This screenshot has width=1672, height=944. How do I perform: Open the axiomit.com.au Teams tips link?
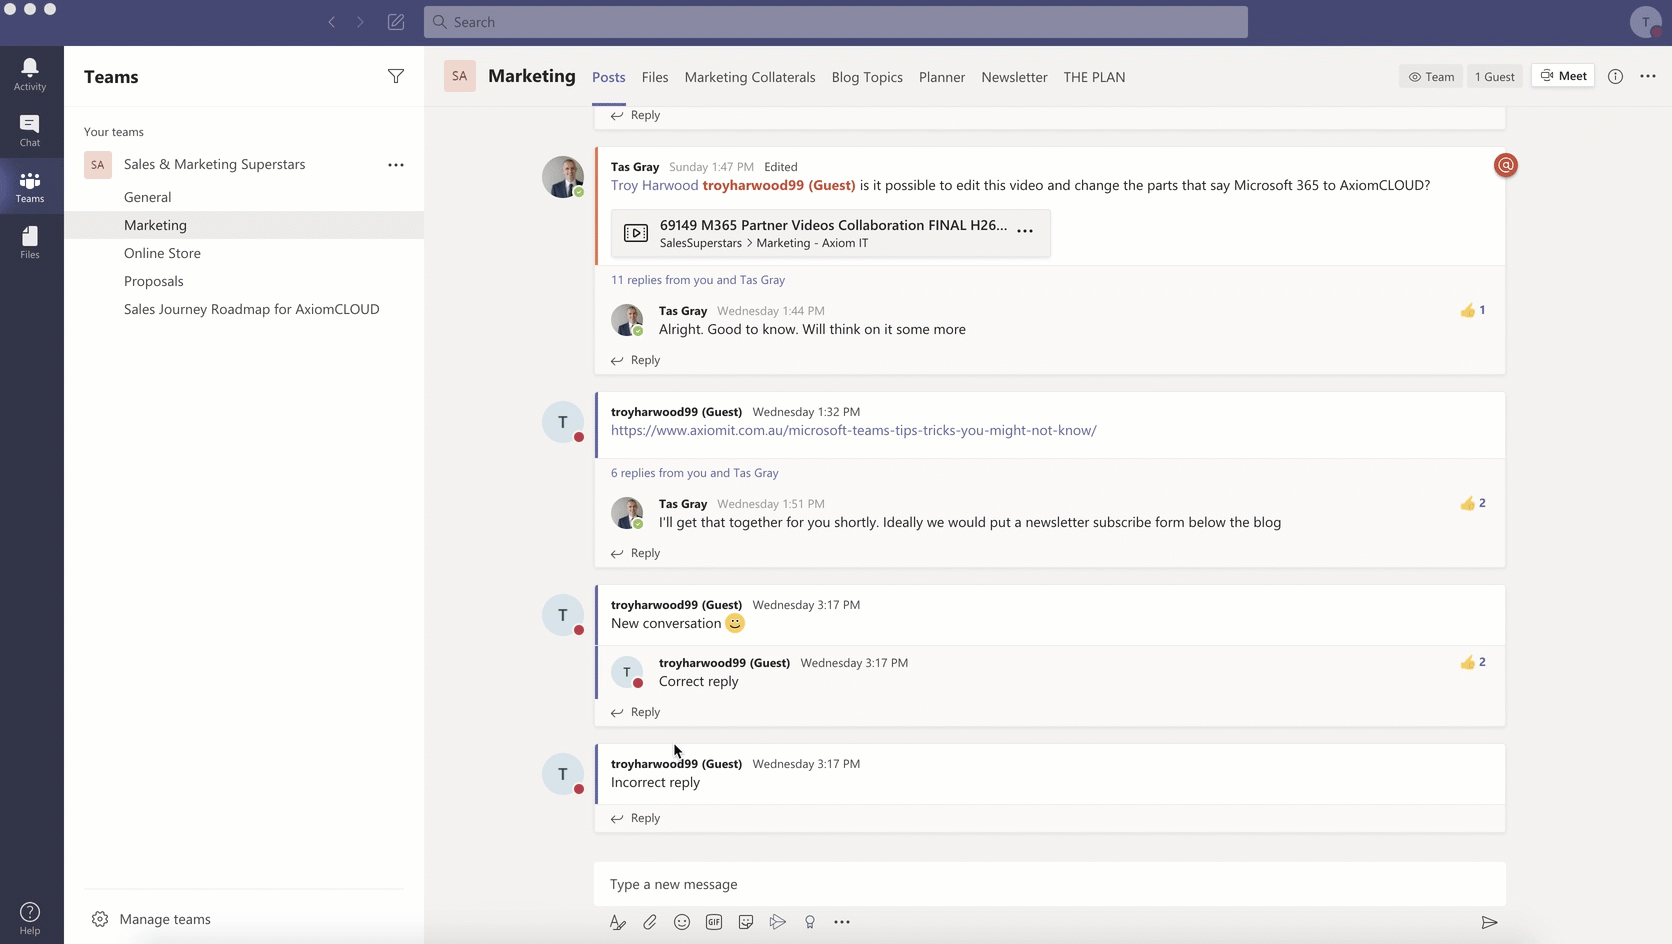pos(853,430)
